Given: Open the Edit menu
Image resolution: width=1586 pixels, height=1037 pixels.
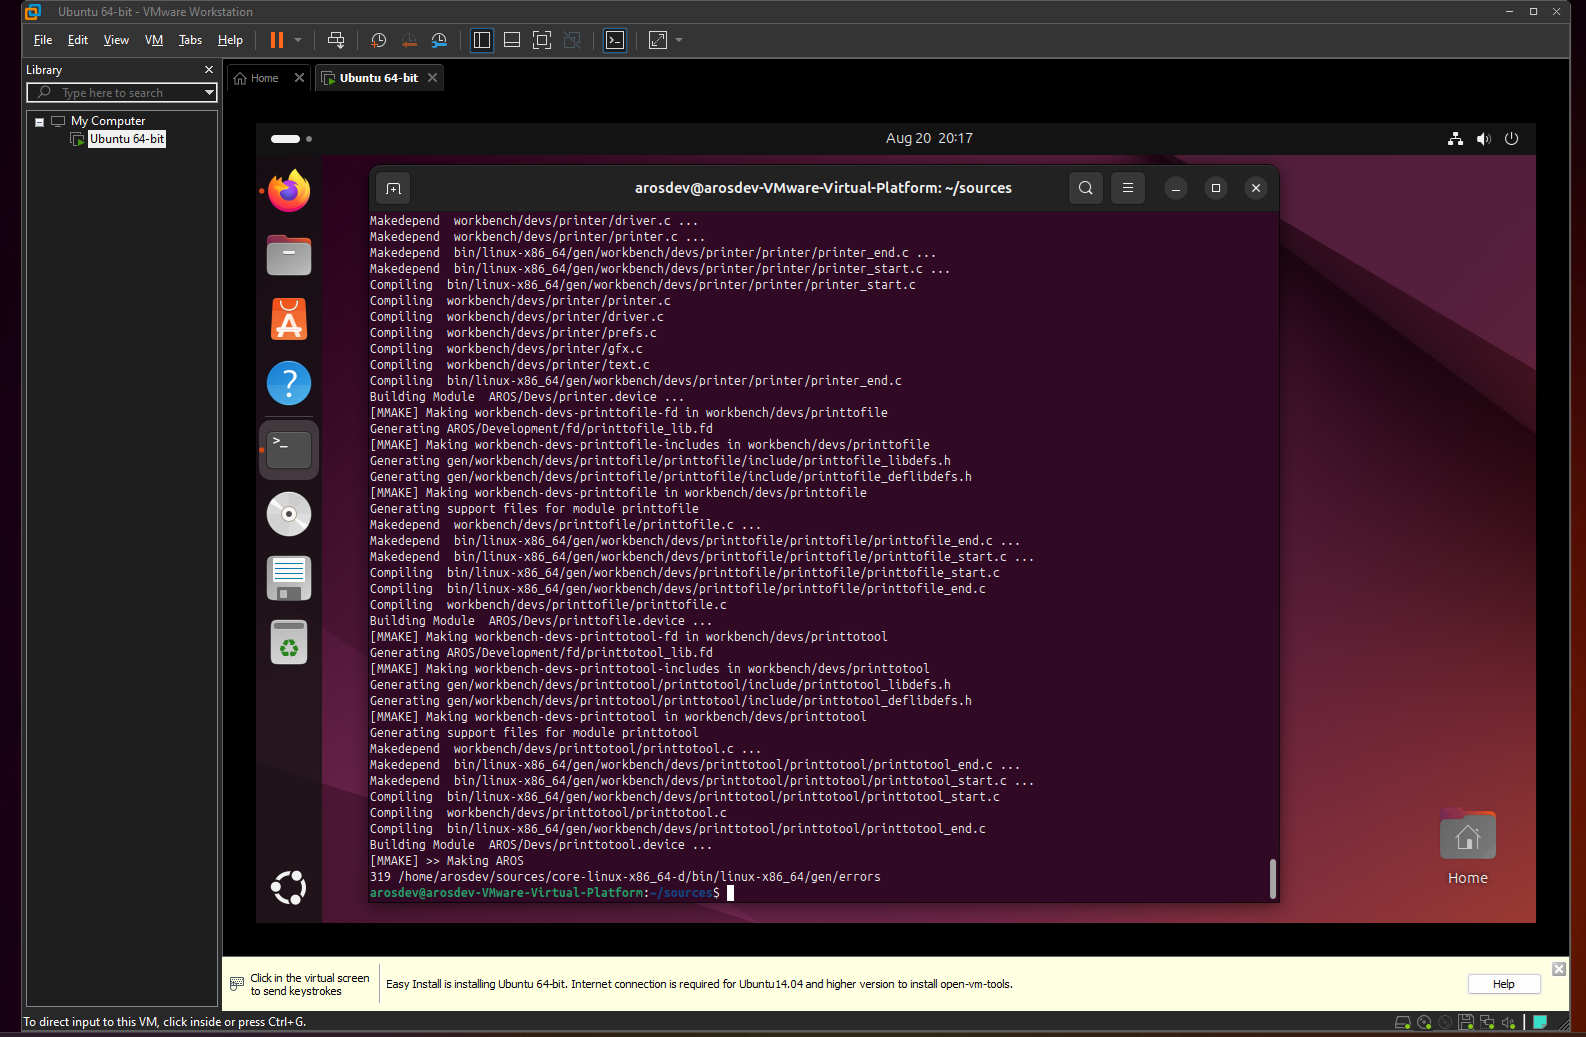Looking at the screenshot, I should point(78,40).
